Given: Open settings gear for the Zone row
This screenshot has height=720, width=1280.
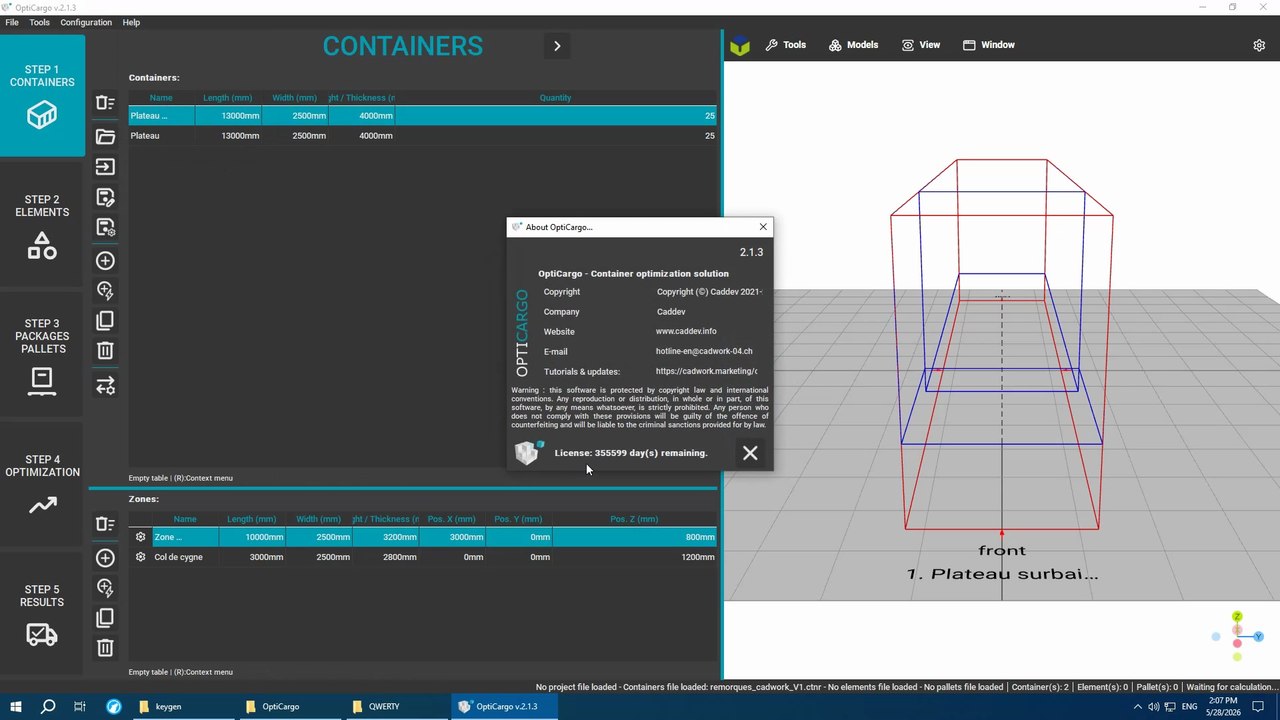Looking at the screenshot, I should click(141, 537).
